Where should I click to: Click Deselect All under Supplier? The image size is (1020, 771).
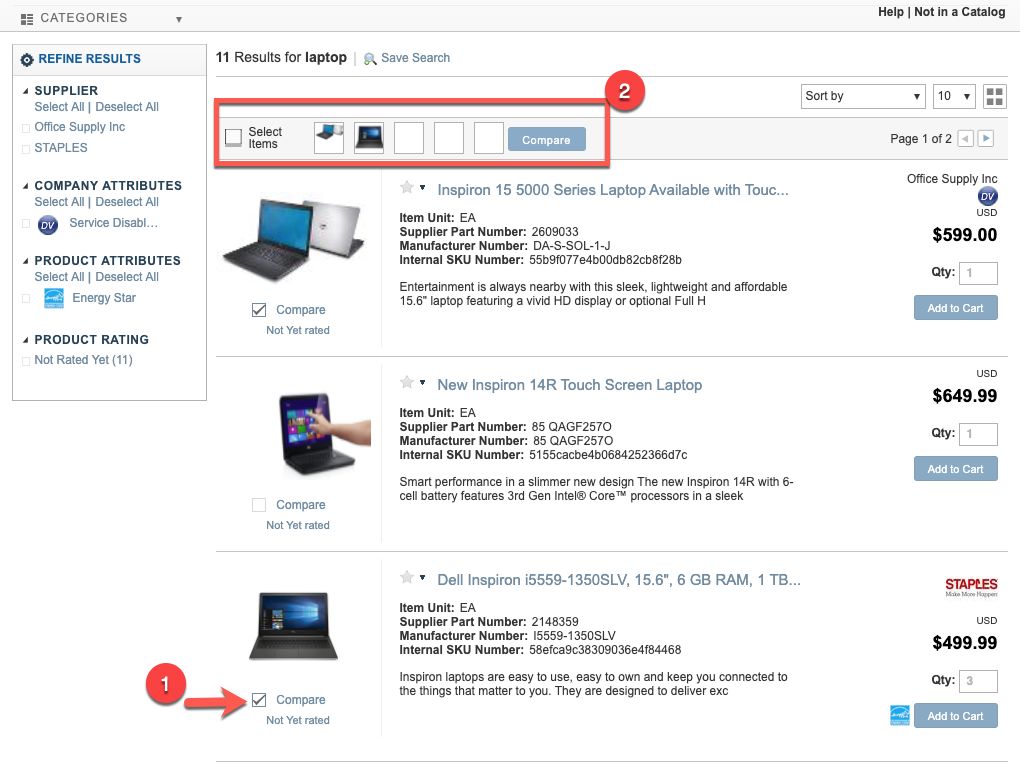tap(127, 107)
